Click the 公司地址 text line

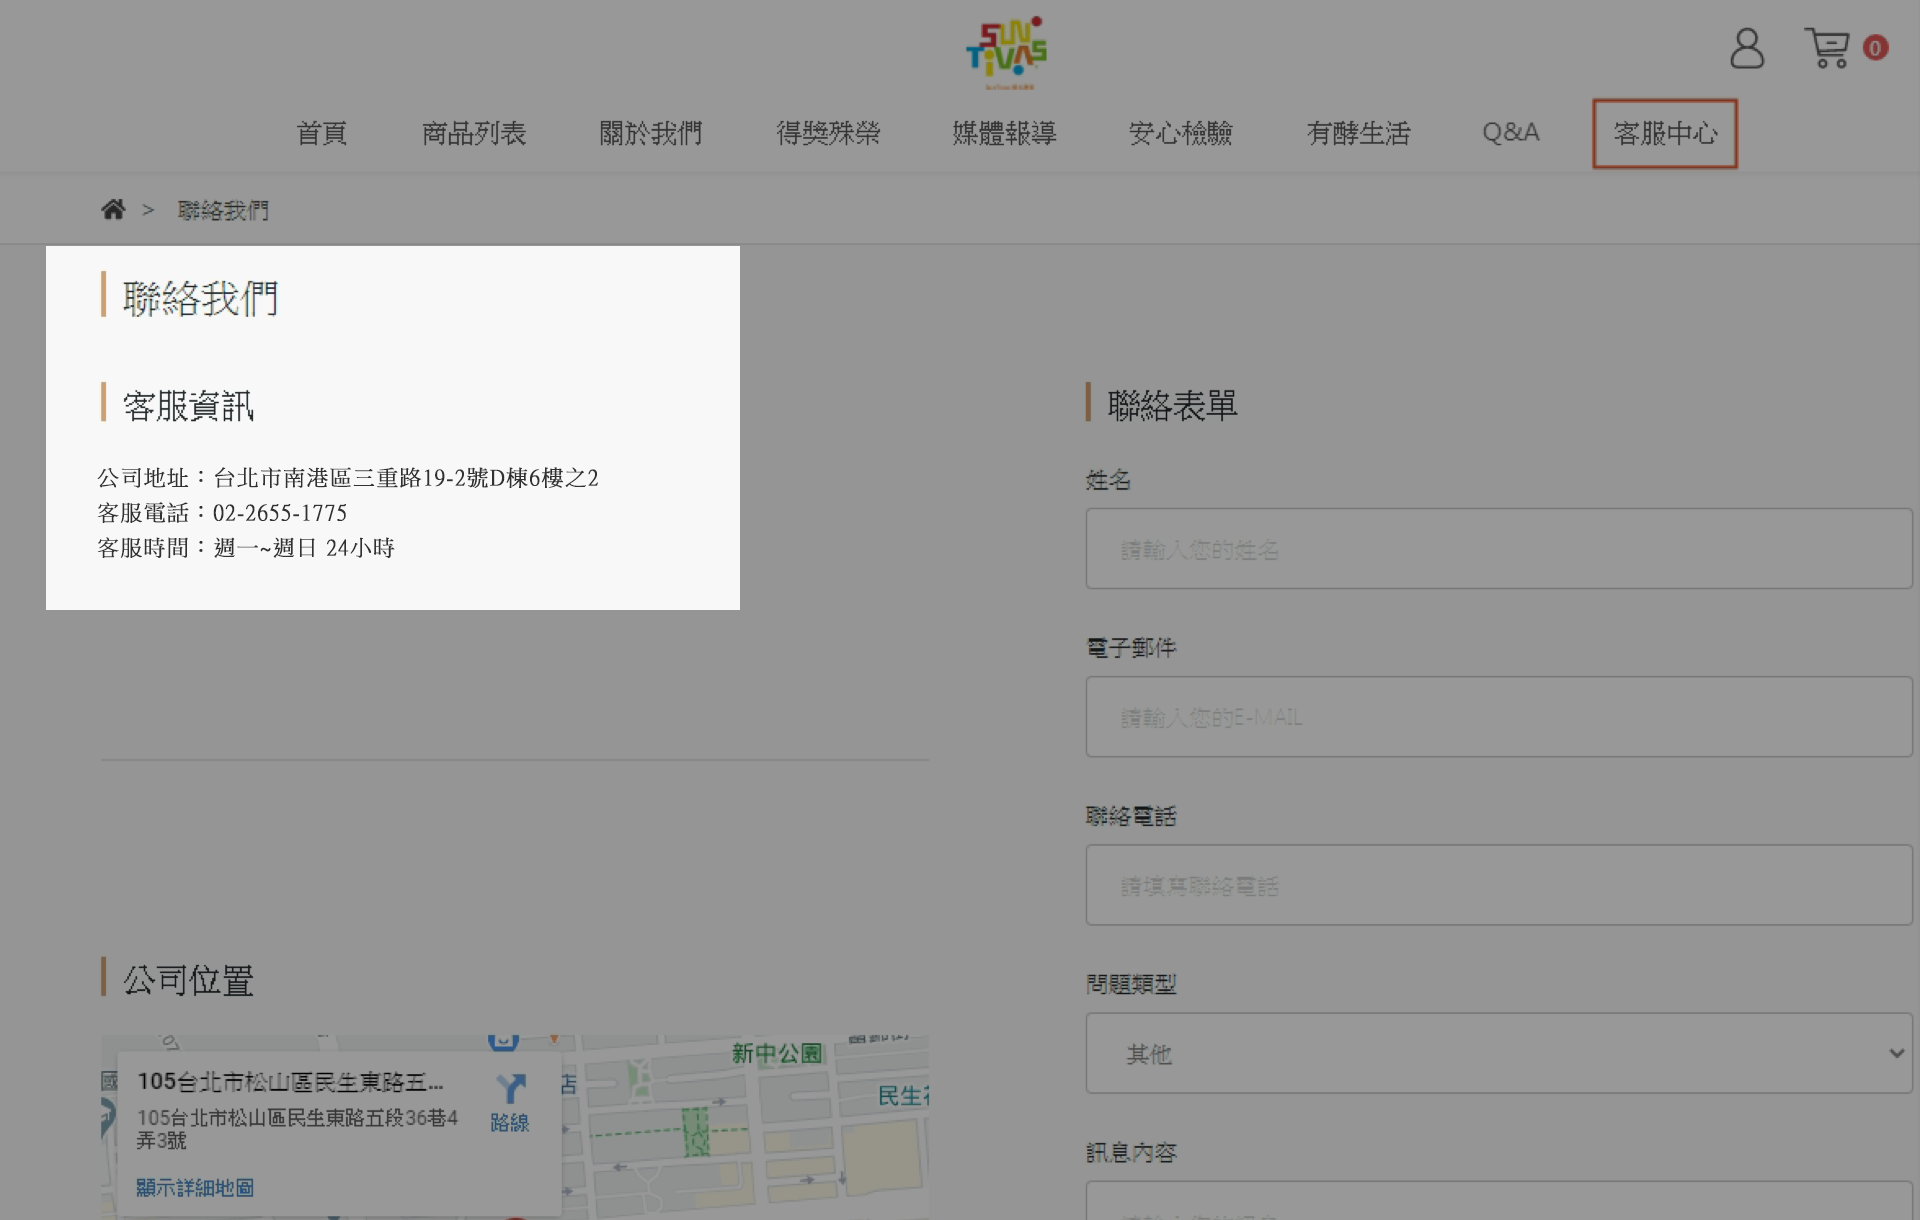[x=348, y=478]
